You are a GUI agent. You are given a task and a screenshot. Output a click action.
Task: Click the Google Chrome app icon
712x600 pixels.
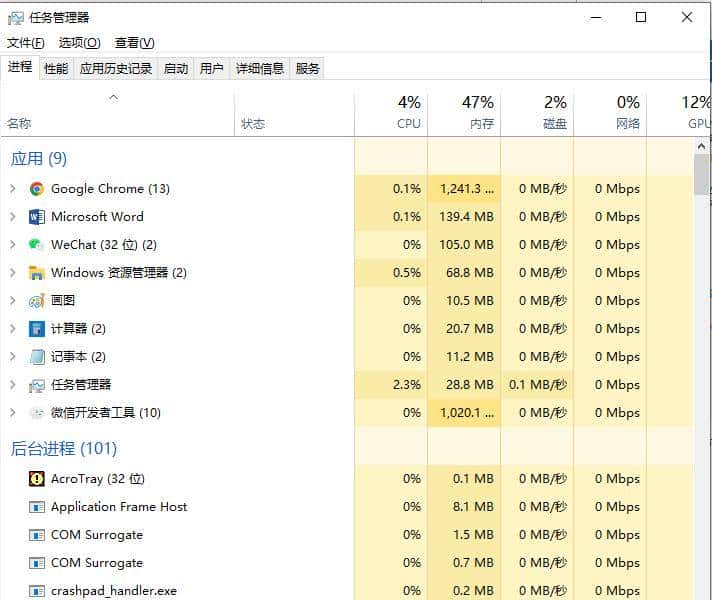(x=37, y=189)
